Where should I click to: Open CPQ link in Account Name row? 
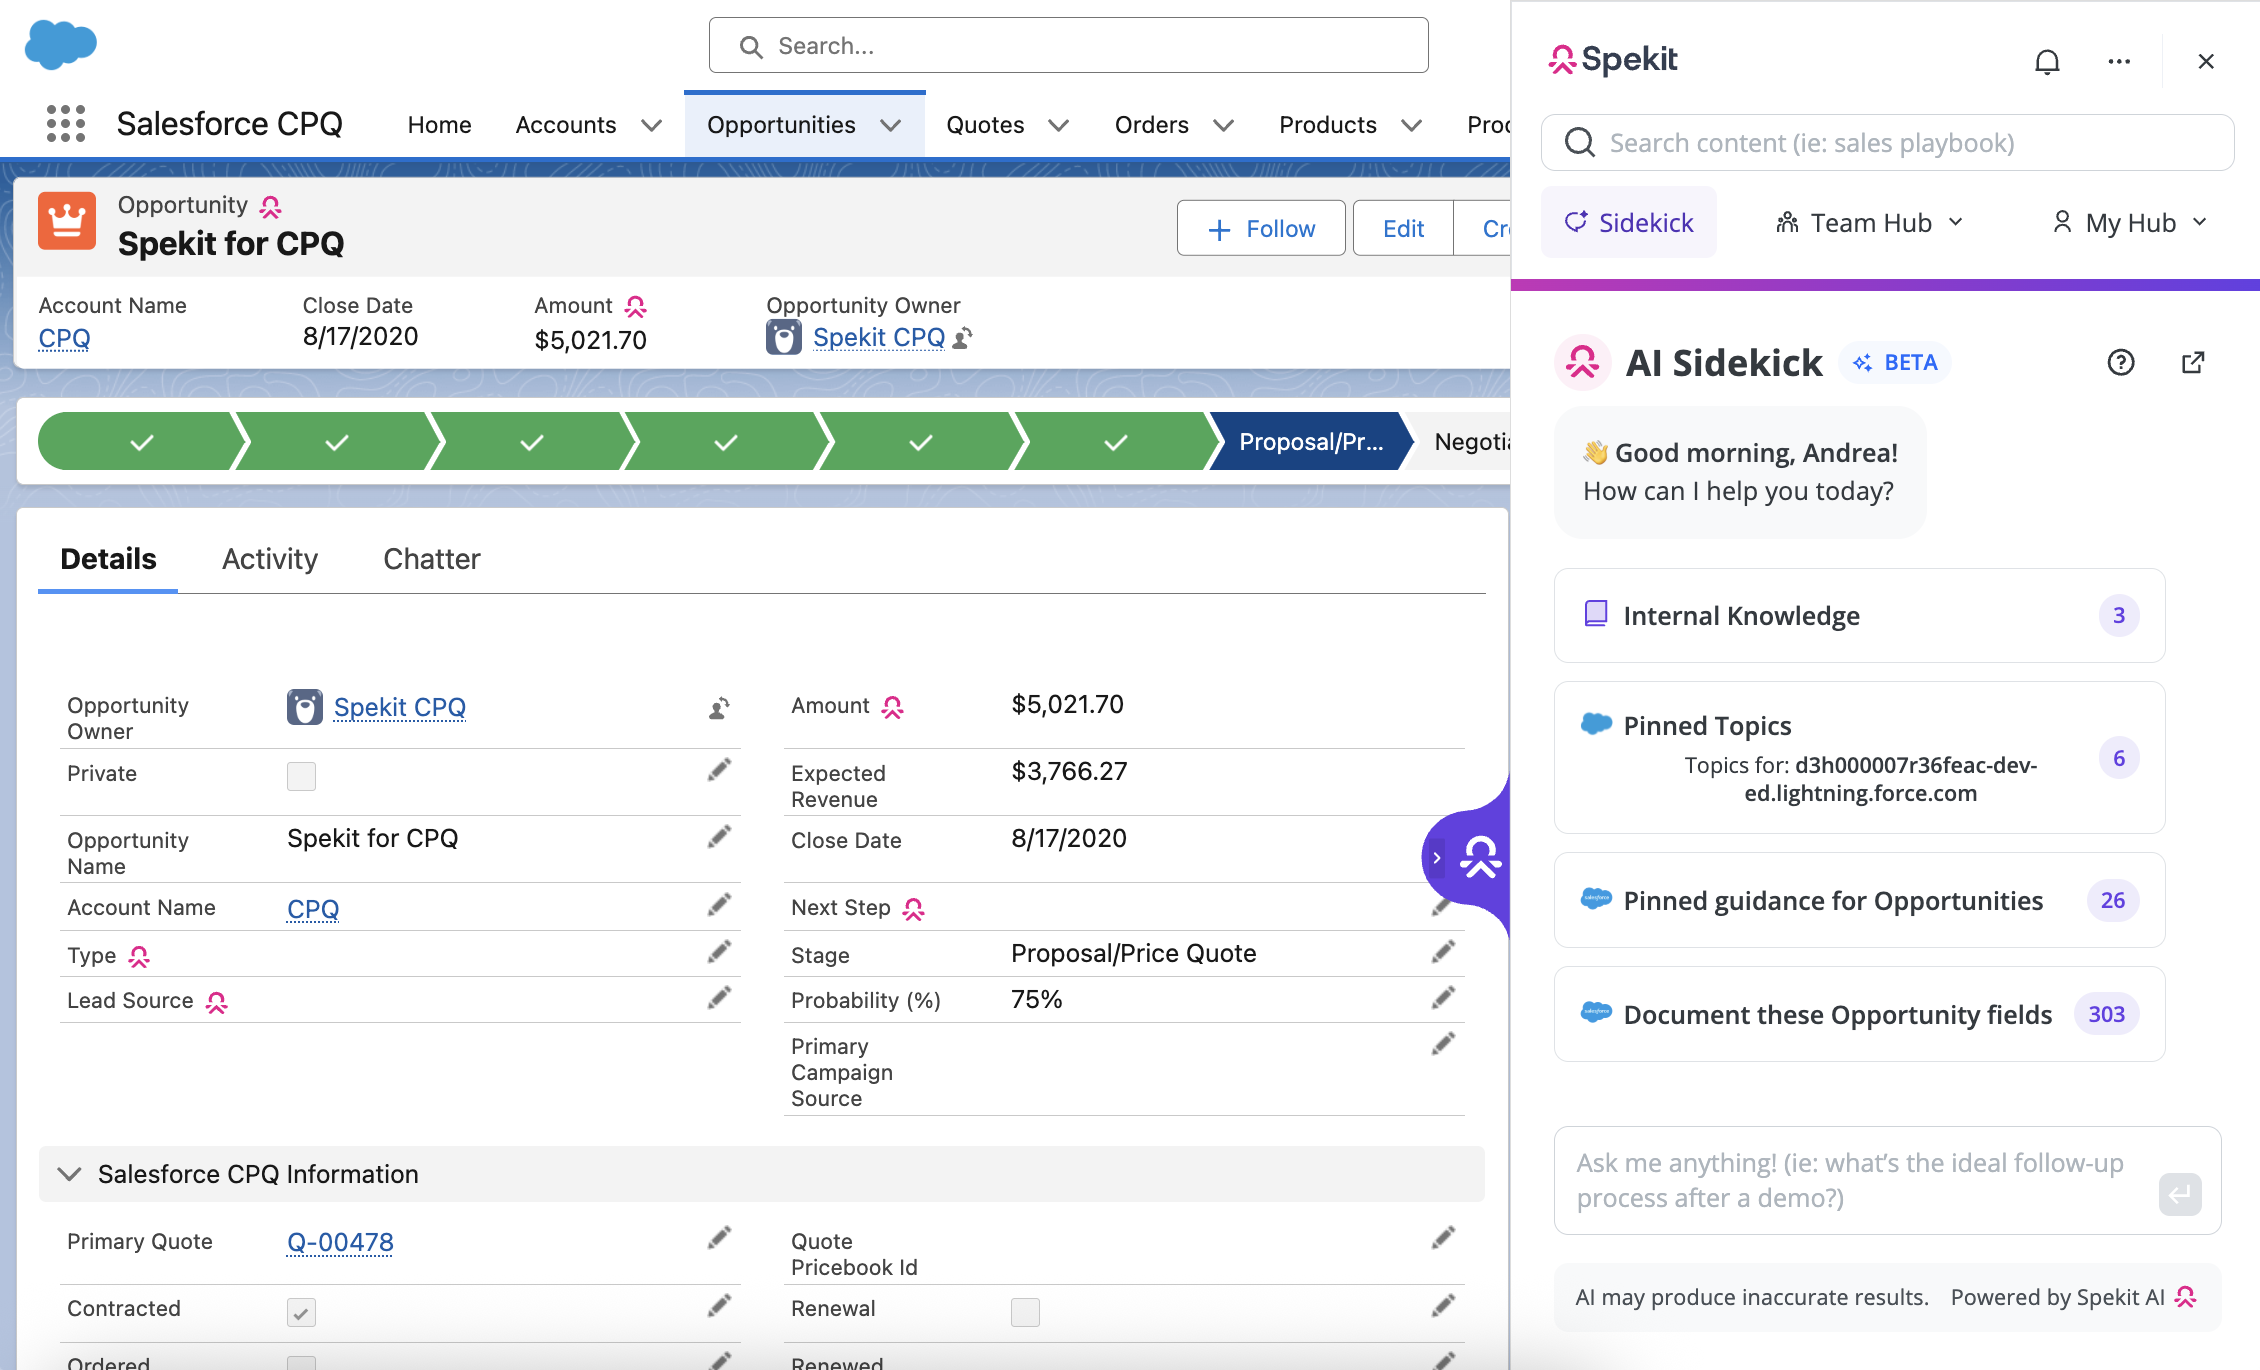(x=313, y=909)
